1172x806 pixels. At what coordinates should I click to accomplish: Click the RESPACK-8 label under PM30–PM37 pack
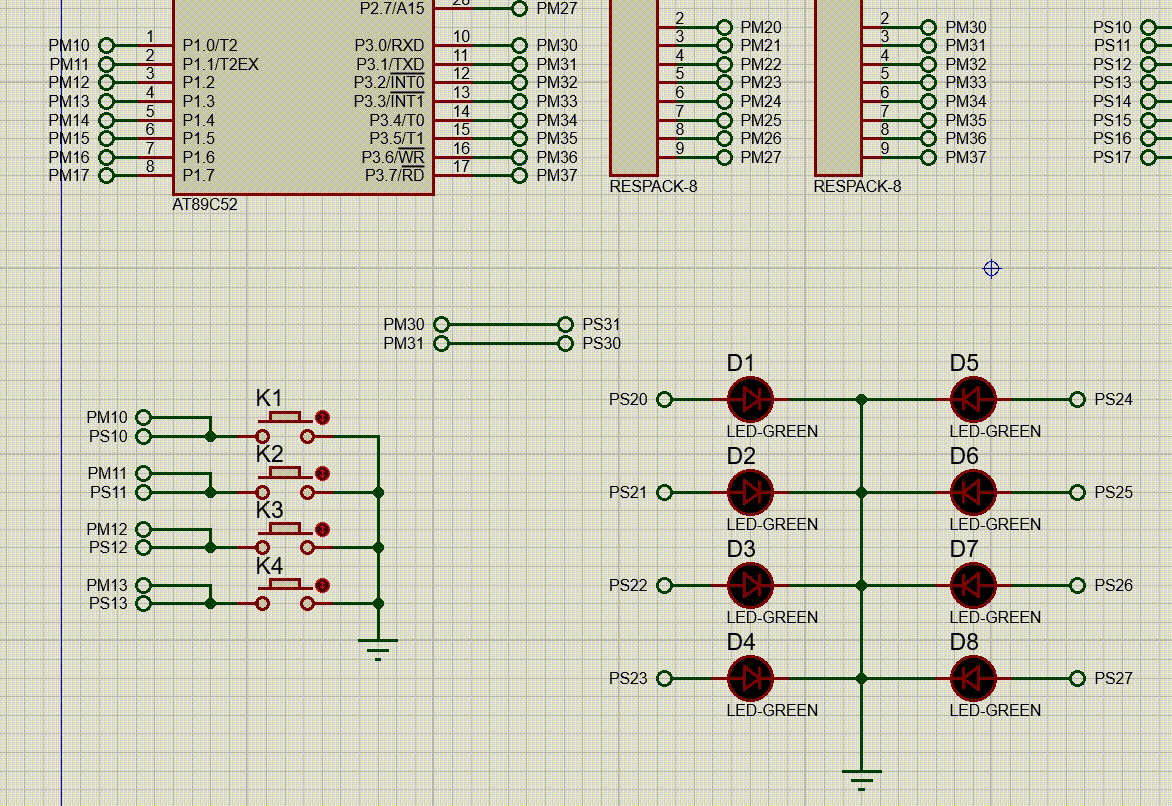pyautogui.click(x=857, y=186)
